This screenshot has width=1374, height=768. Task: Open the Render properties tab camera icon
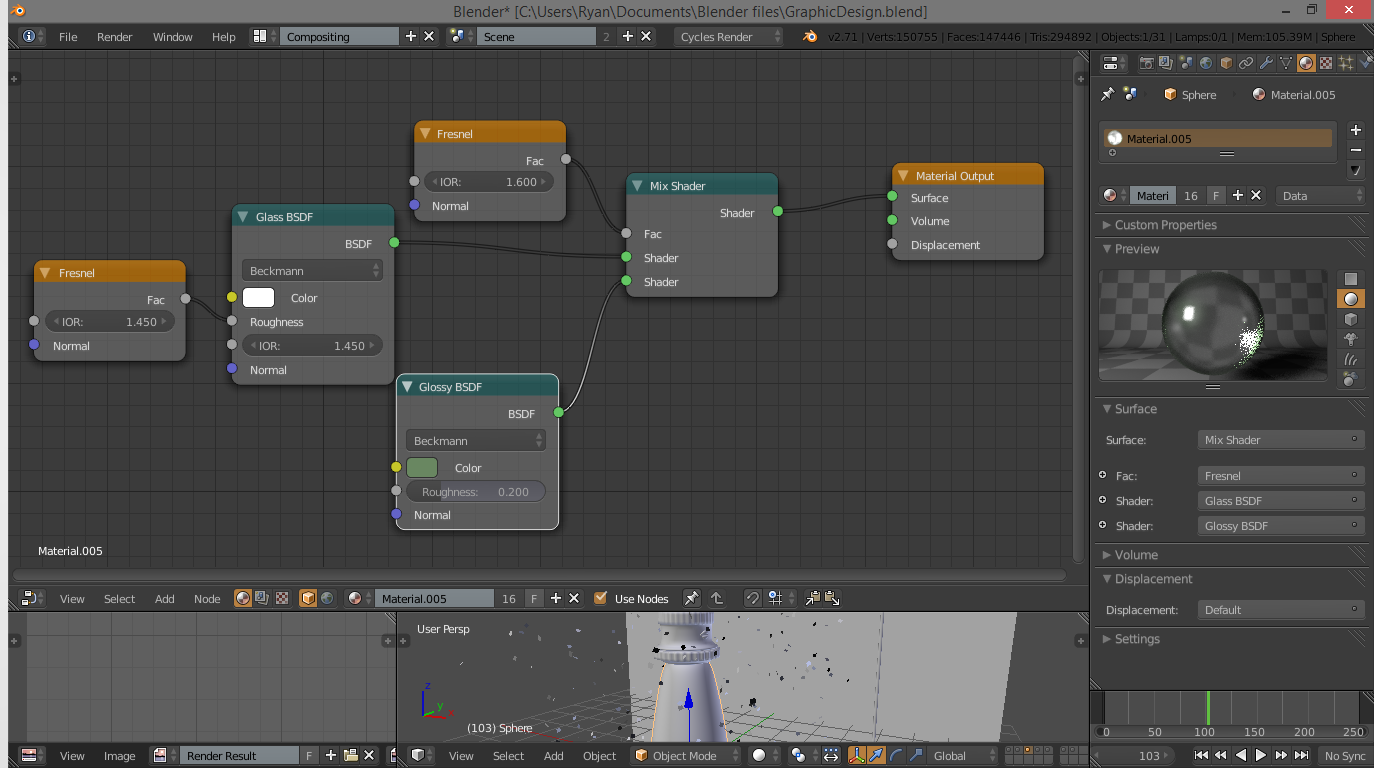pos(1147,63)
